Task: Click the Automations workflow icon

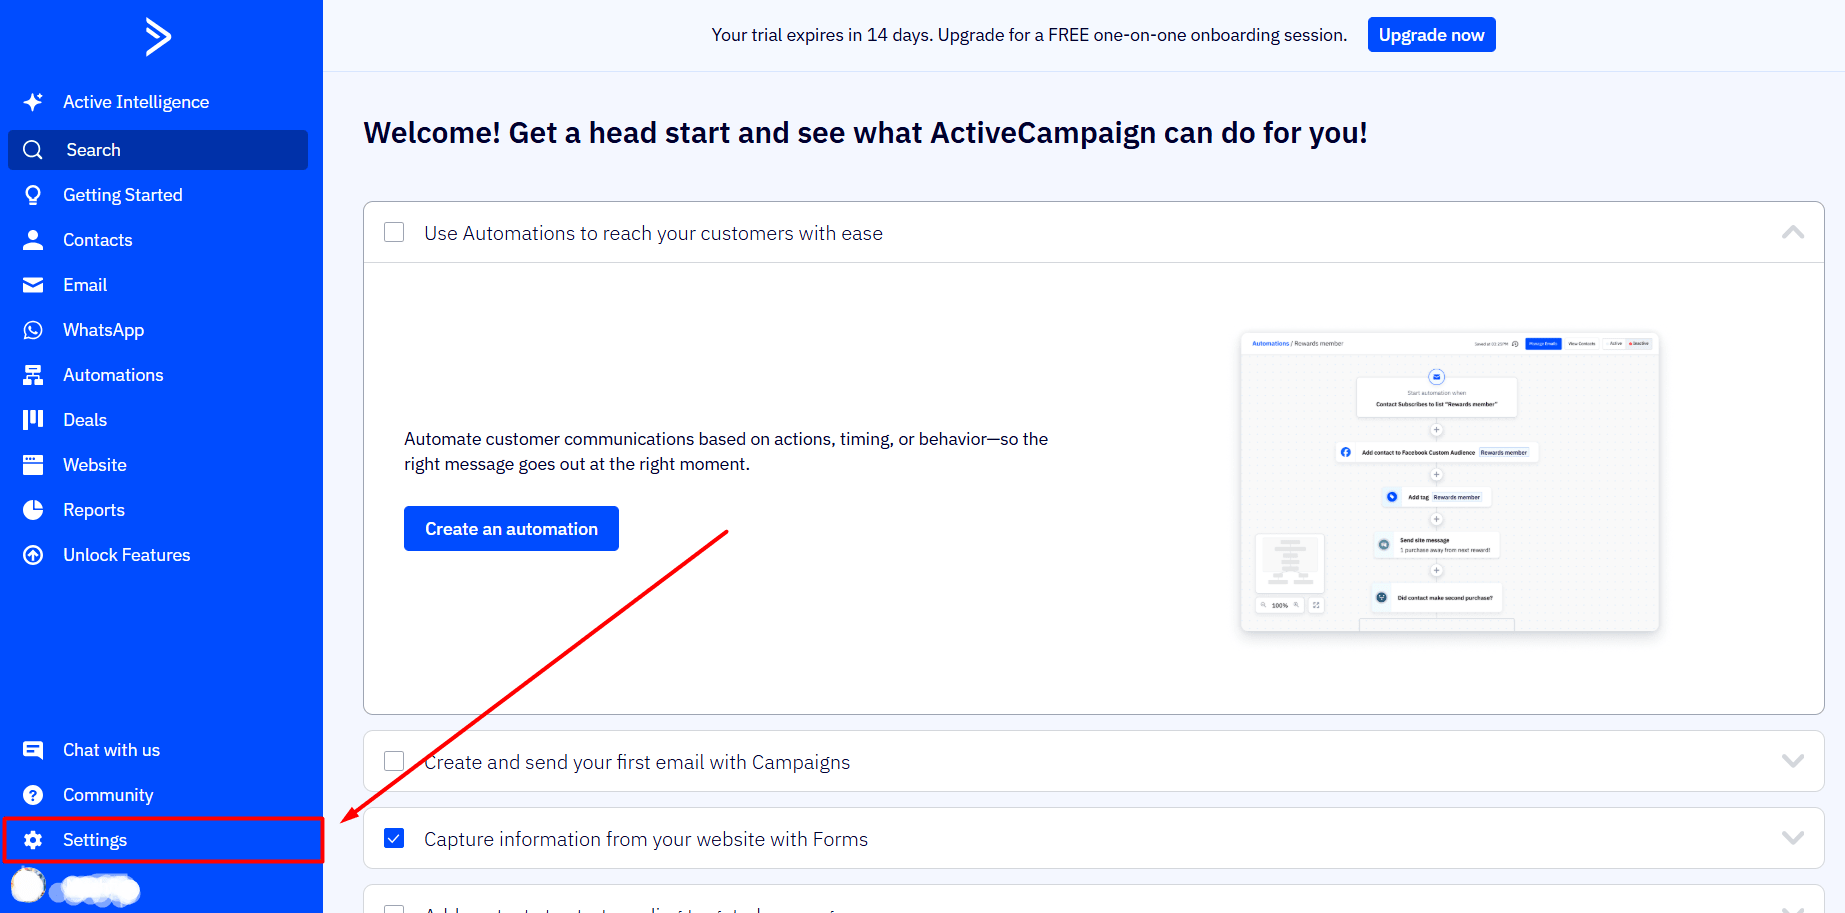Action: [x=33, y=375]
